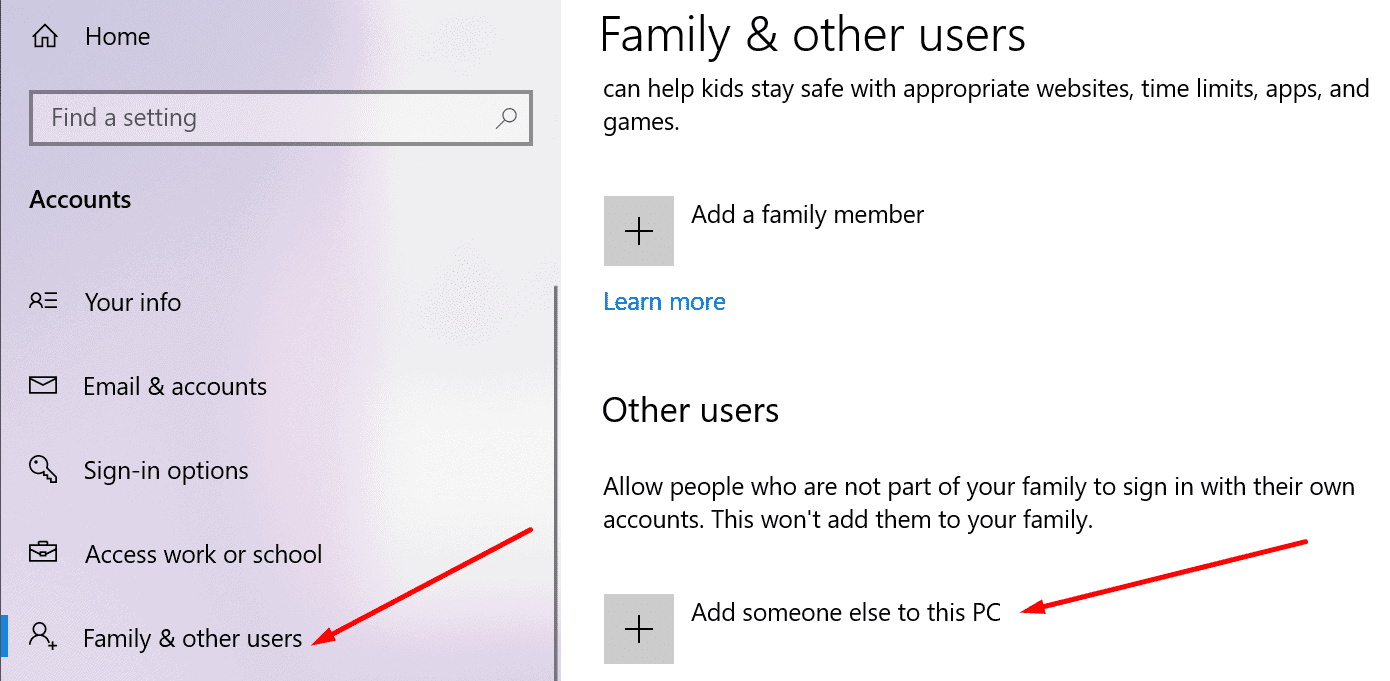The image size is (1390, 681).
Task: Select Access work or school
Action: coord(204,554)
